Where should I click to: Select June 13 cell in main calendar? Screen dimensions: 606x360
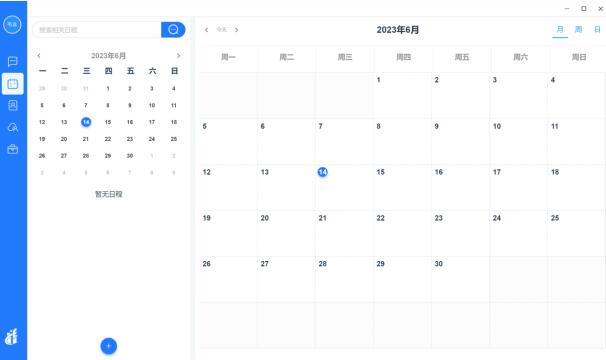pos(286,187)
